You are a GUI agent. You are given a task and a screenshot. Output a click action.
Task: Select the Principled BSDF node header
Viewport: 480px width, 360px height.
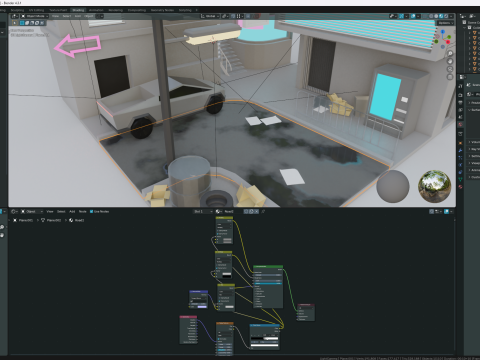pyautogui.click(x=268, y=266)
